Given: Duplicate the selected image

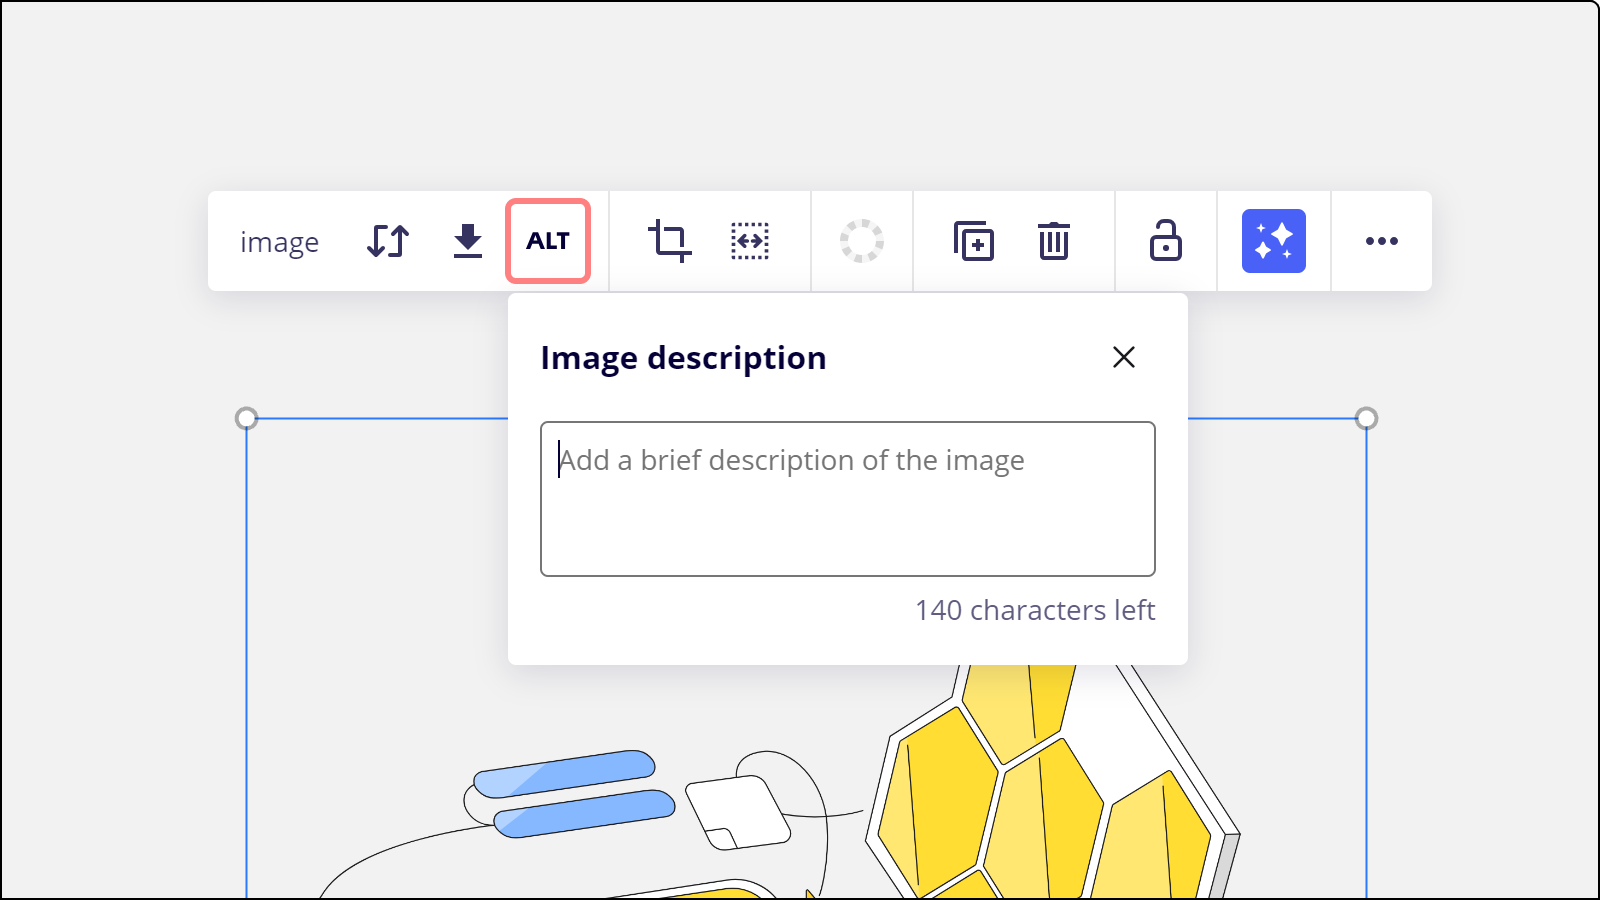Looking at the screenshot, I should pyautogui.click(x=973, y=241).
